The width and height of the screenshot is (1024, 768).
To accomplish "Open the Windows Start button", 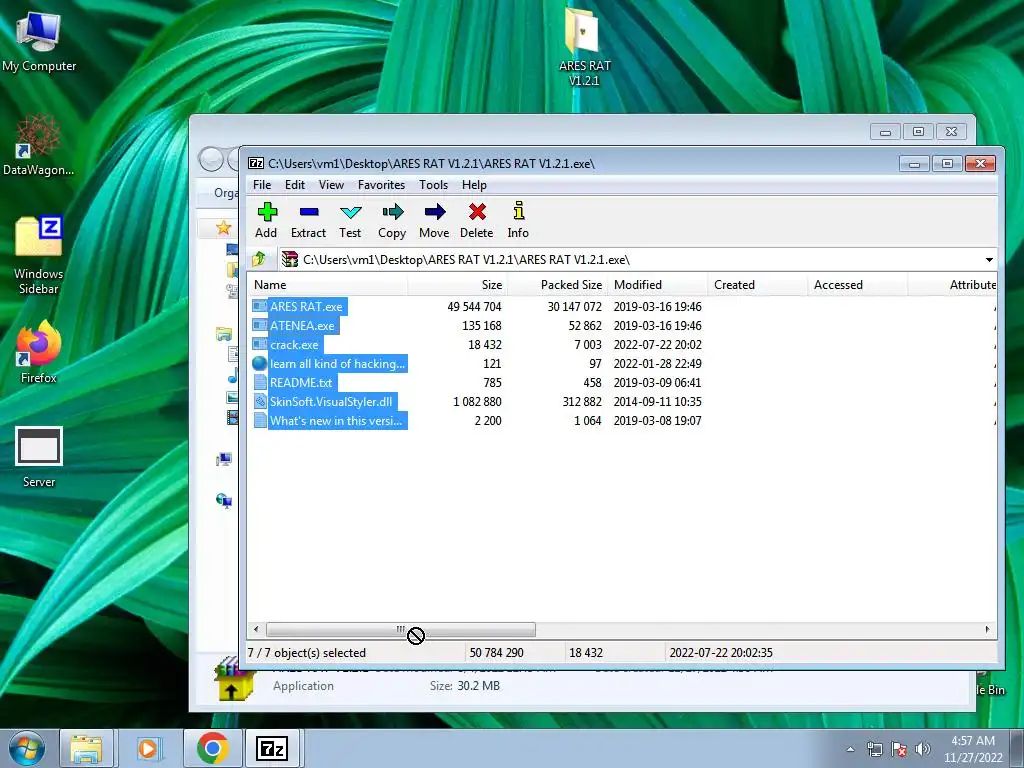I will [x=27, y=748].
